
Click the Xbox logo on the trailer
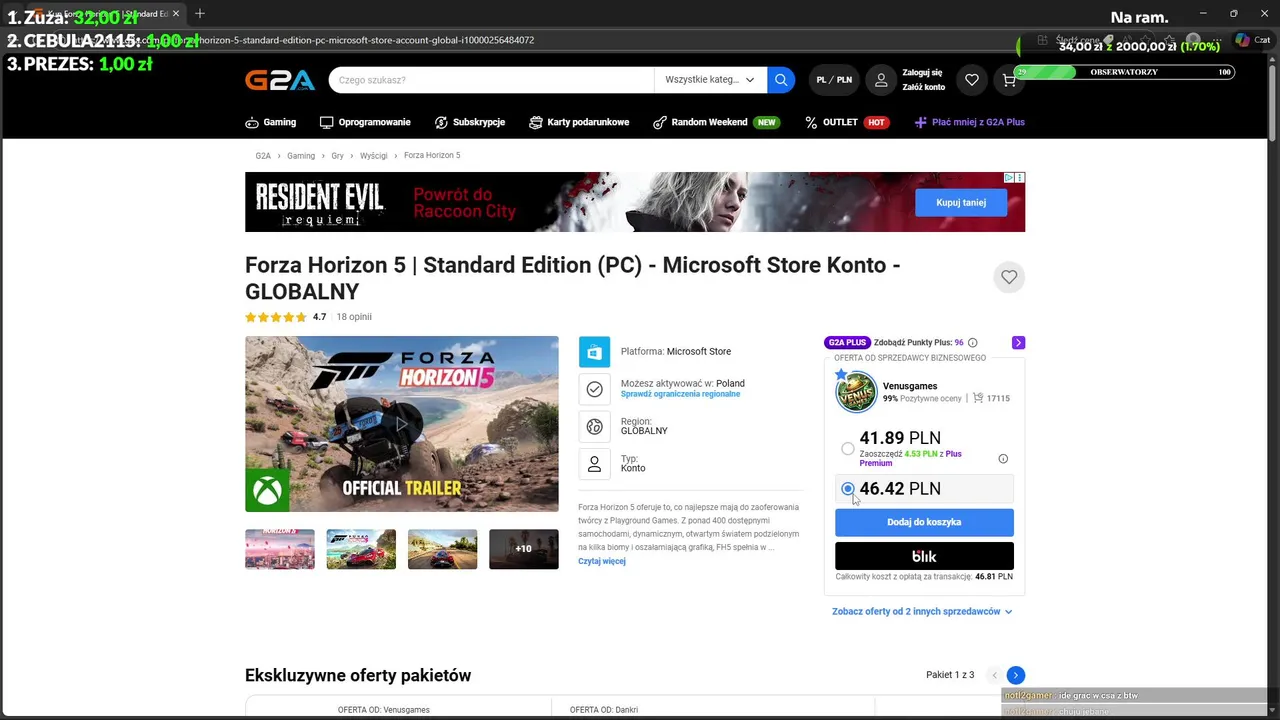[267, 490]
